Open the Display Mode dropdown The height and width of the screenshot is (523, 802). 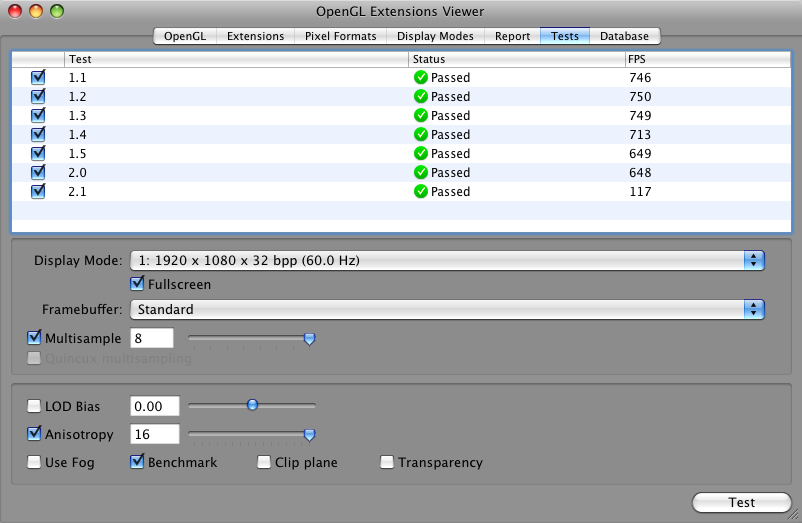447,260
